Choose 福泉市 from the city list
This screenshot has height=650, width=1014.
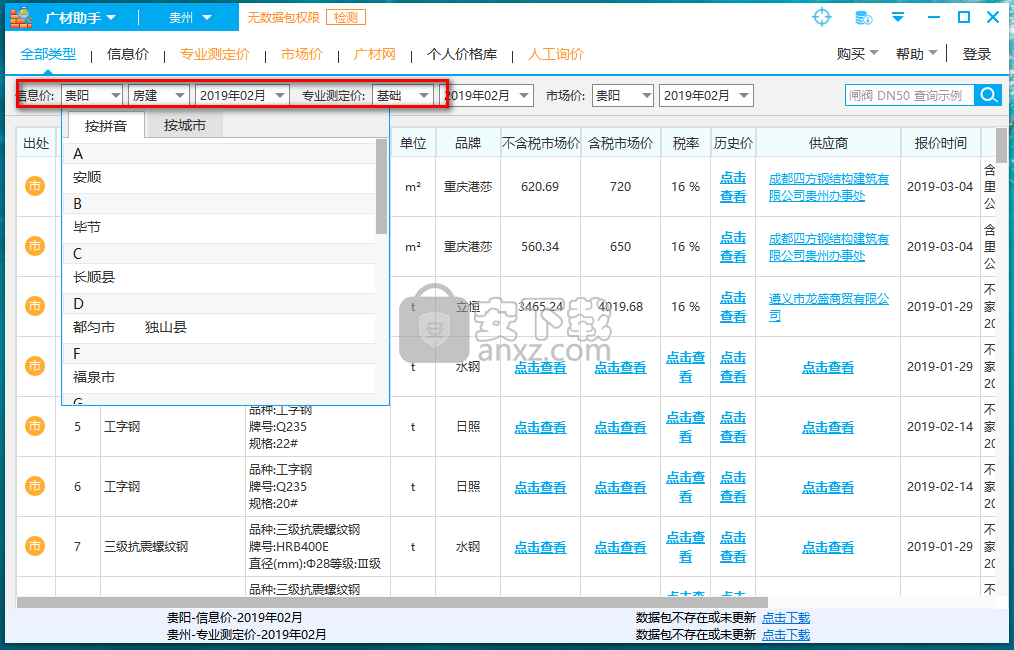(94, 377)
